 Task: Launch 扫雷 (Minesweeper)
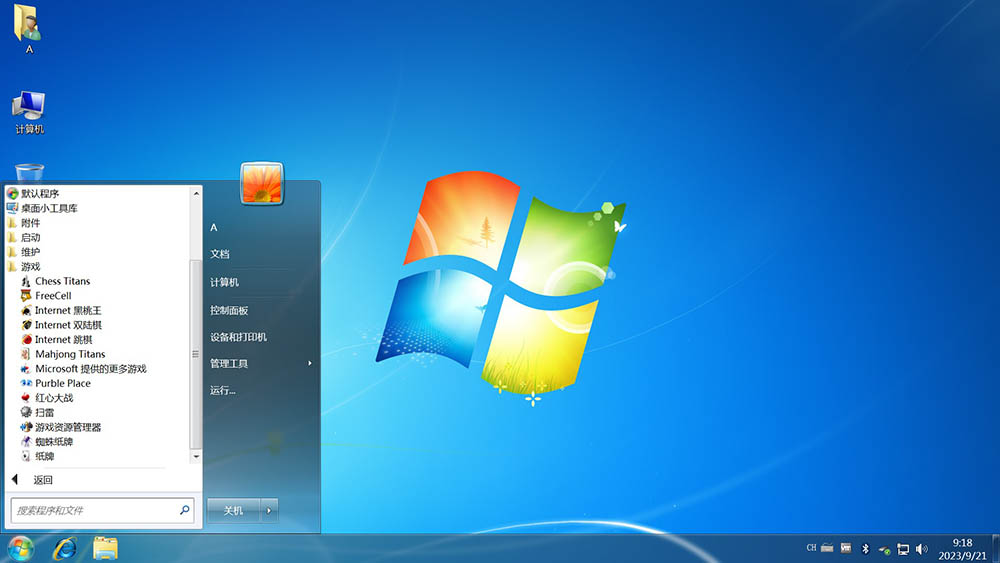tap(44, 412)
